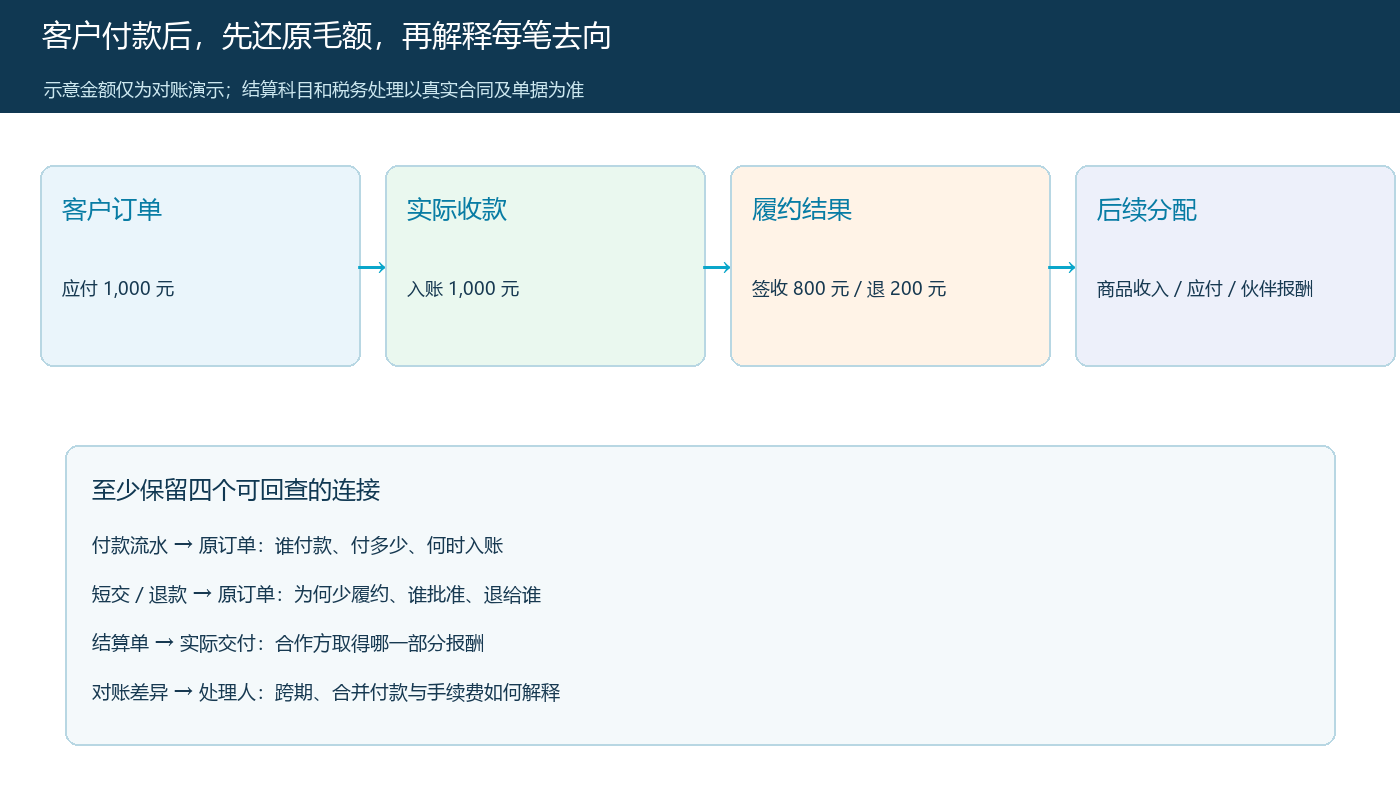The width and height of the screenshot is (1400, 805).
Task: Select the line starting 短交 / 退款
Action: pyautogui.click(x=316, y=595)
